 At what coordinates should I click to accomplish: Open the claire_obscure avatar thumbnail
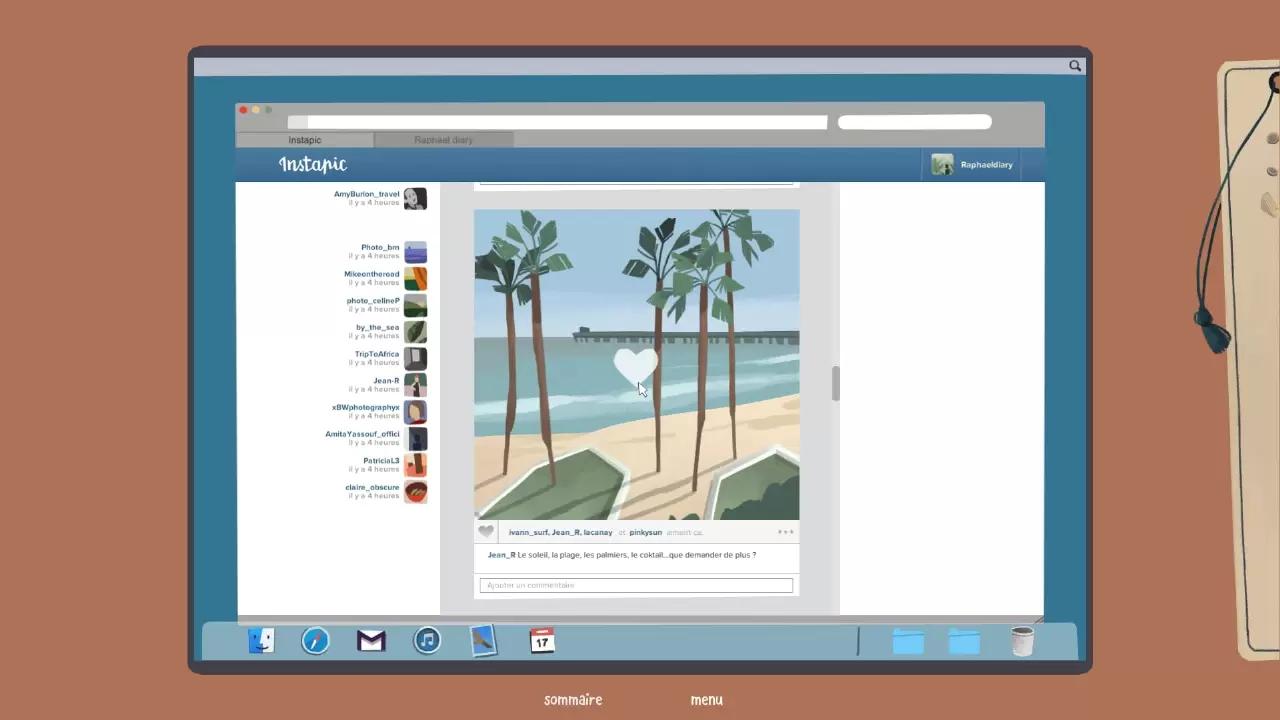pyautogui.click(x=415, y=492)
